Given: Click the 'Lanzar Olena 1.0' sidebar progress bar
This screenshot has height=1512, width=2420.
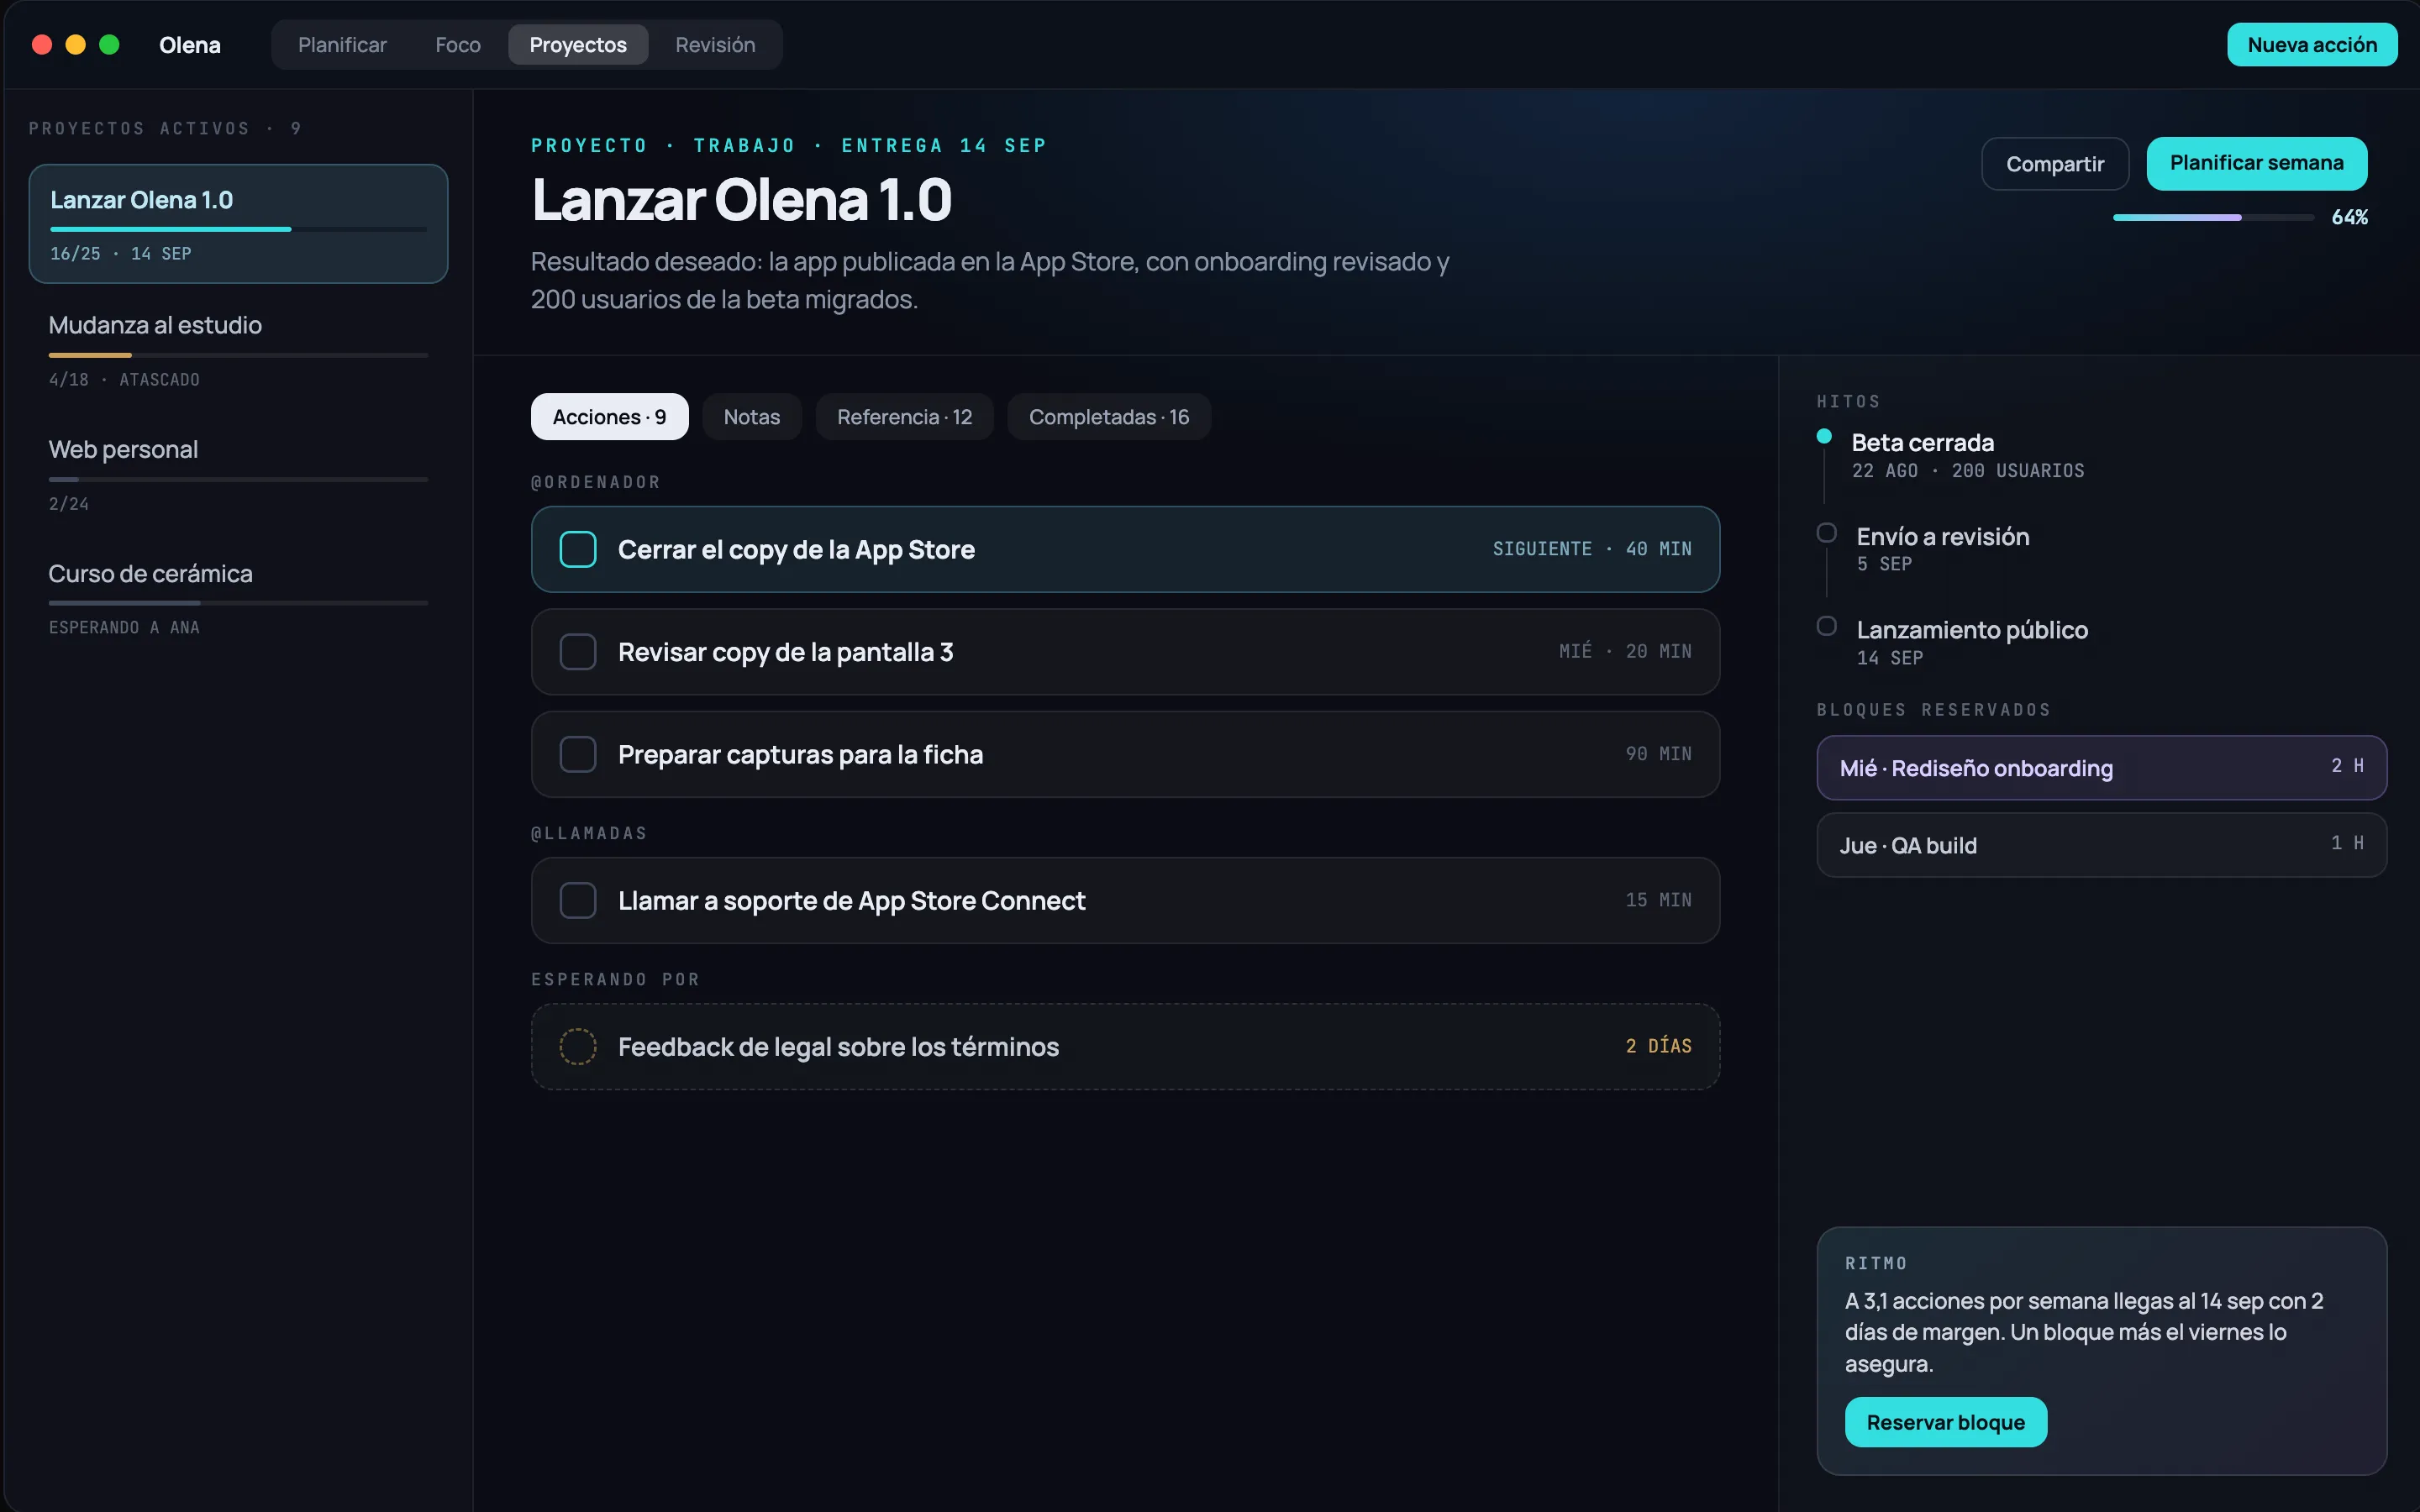Looking at the screenshot, I should point(238,230).
